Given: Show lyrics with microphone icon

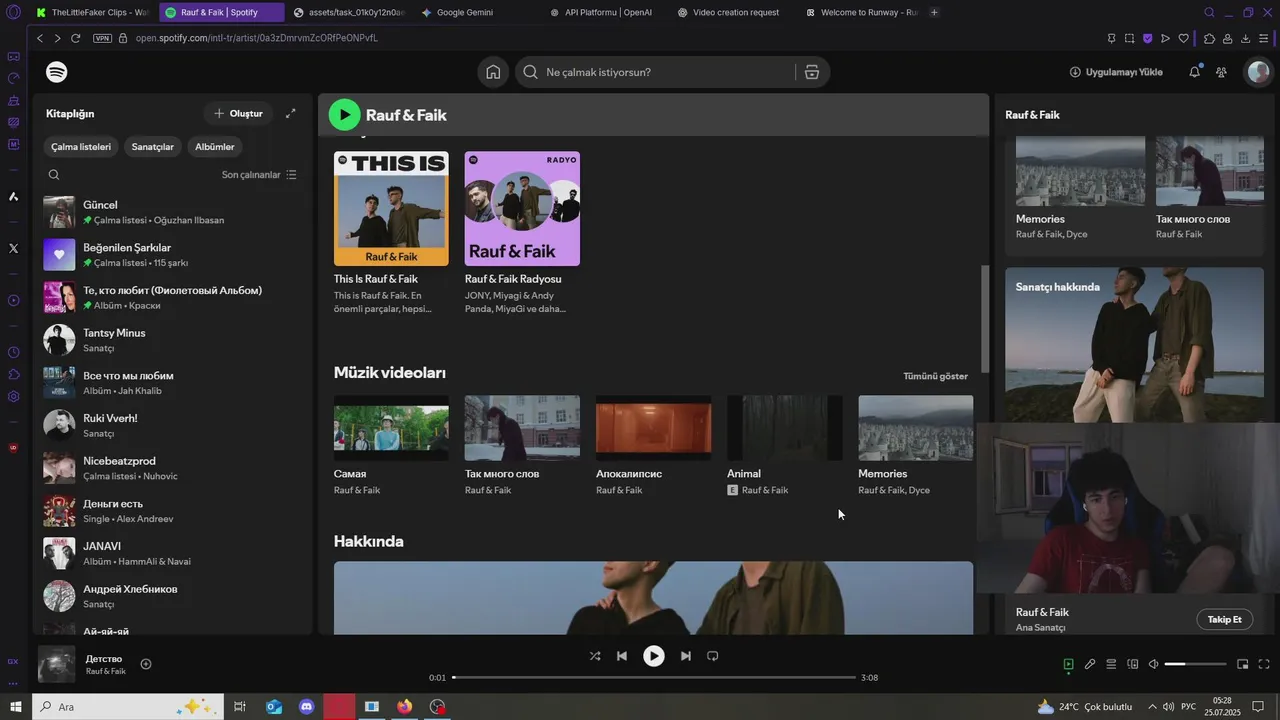Looking at the screenshot, I should coord(1090,664).
